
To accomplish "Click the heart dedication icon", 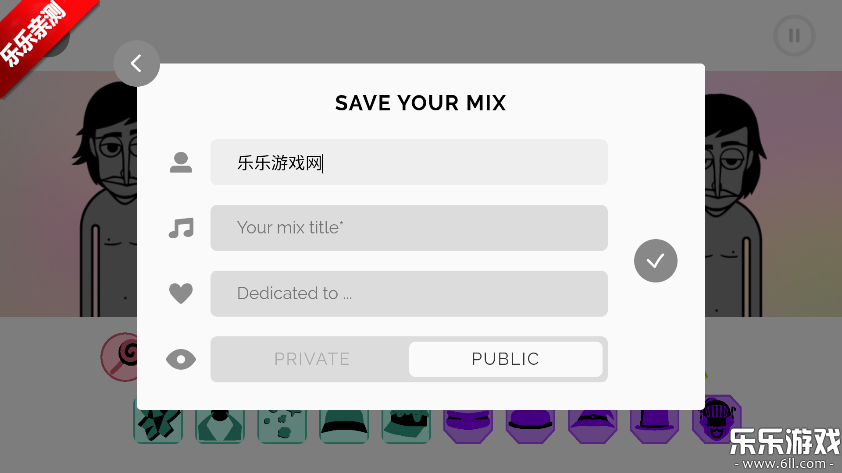I will [x=181, y=294].
